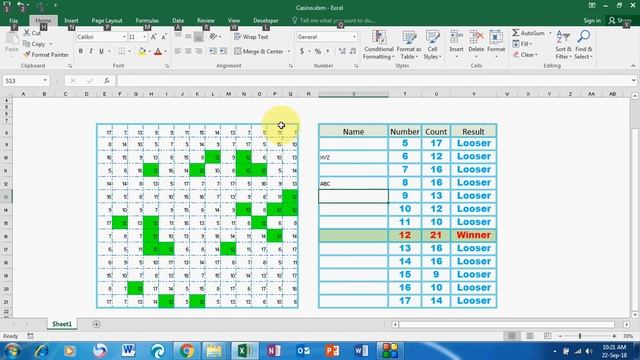Open the Clear eraser menu
Screen dimensions: 640x360
tap(524, 55)
